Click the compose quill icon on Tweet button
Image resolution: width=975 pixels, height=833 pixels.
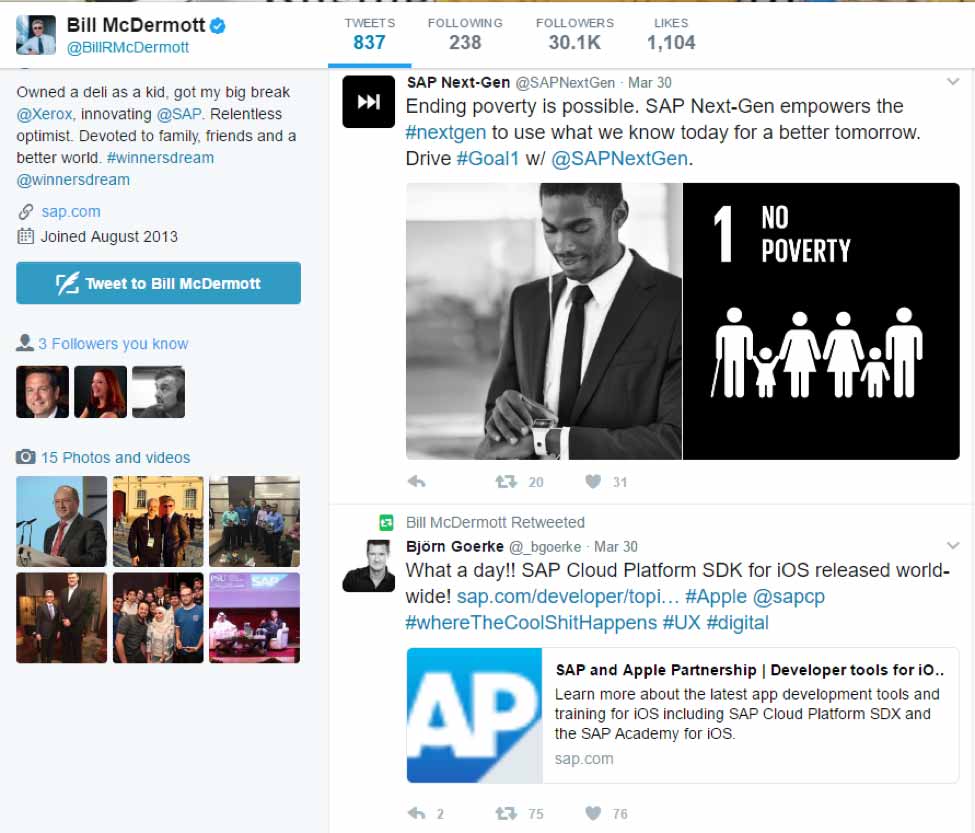(68, 283)
